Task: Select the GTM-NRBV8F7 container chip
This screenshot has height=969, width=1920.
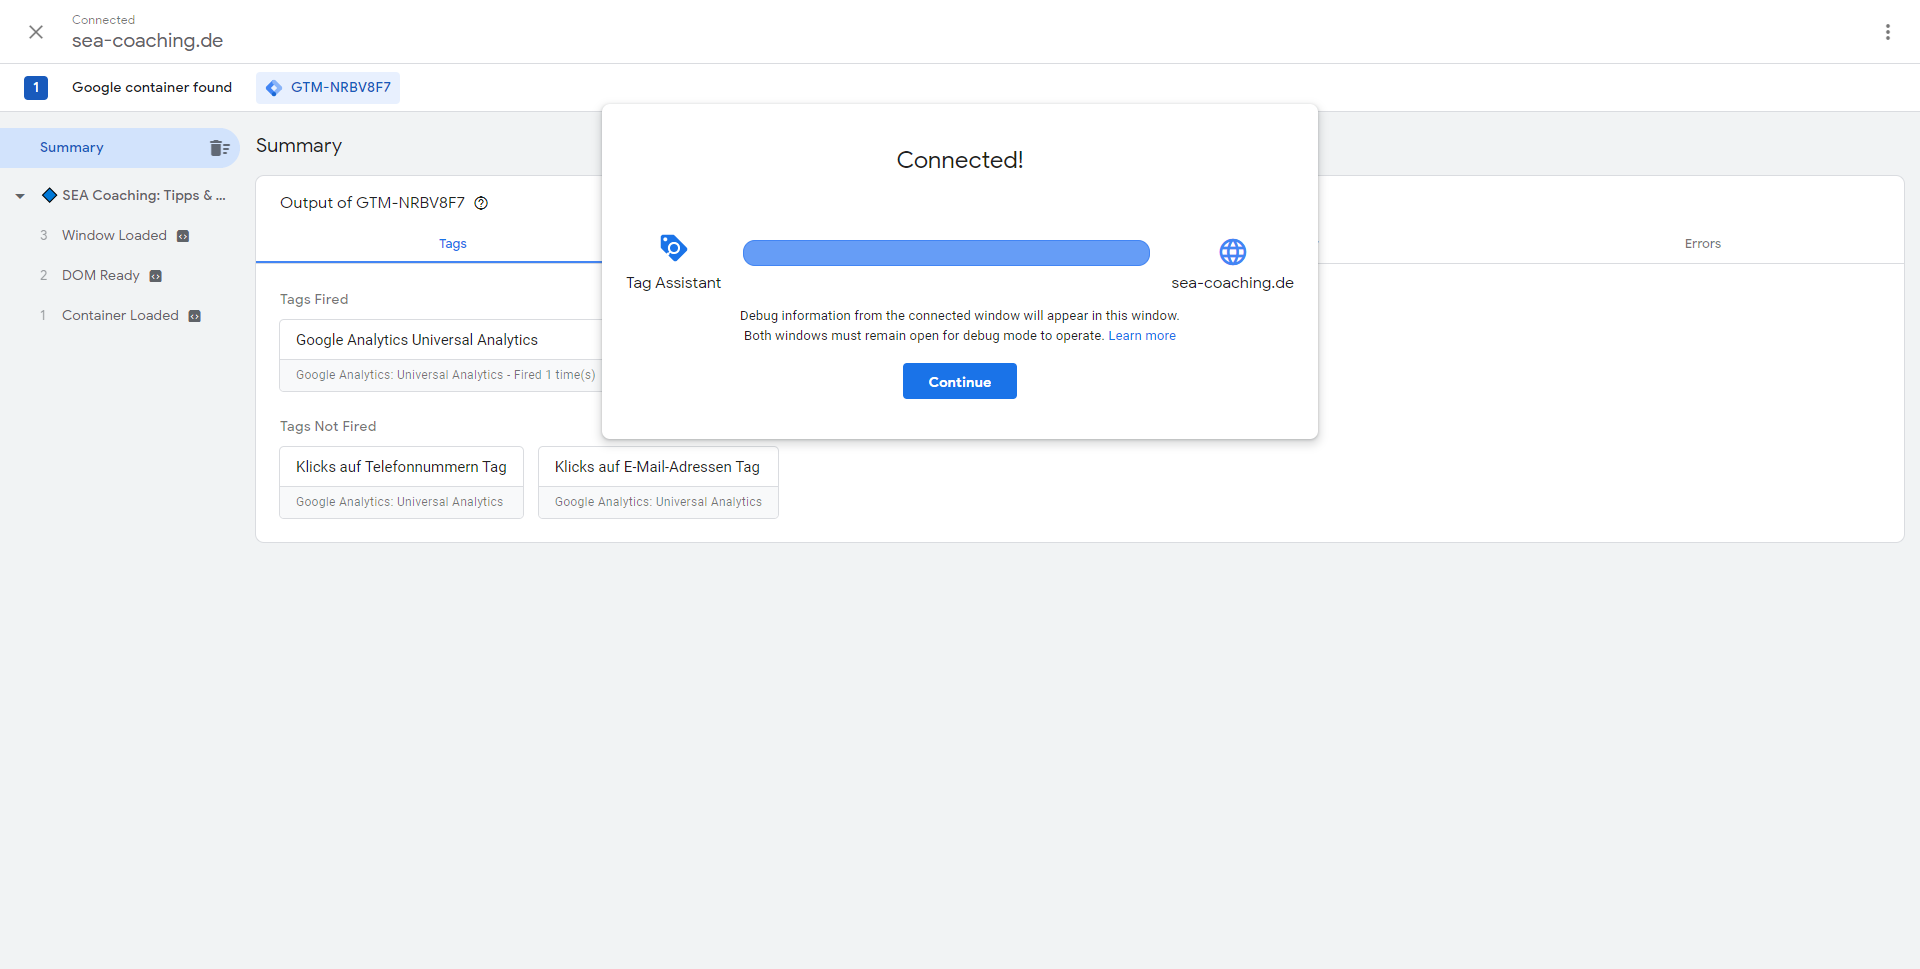Action: 328,88
